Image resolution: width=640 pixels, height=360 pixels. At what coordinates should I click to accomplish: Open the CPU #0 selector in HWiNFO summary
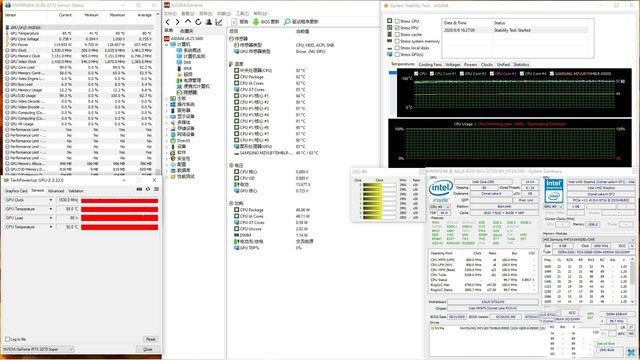440,207
